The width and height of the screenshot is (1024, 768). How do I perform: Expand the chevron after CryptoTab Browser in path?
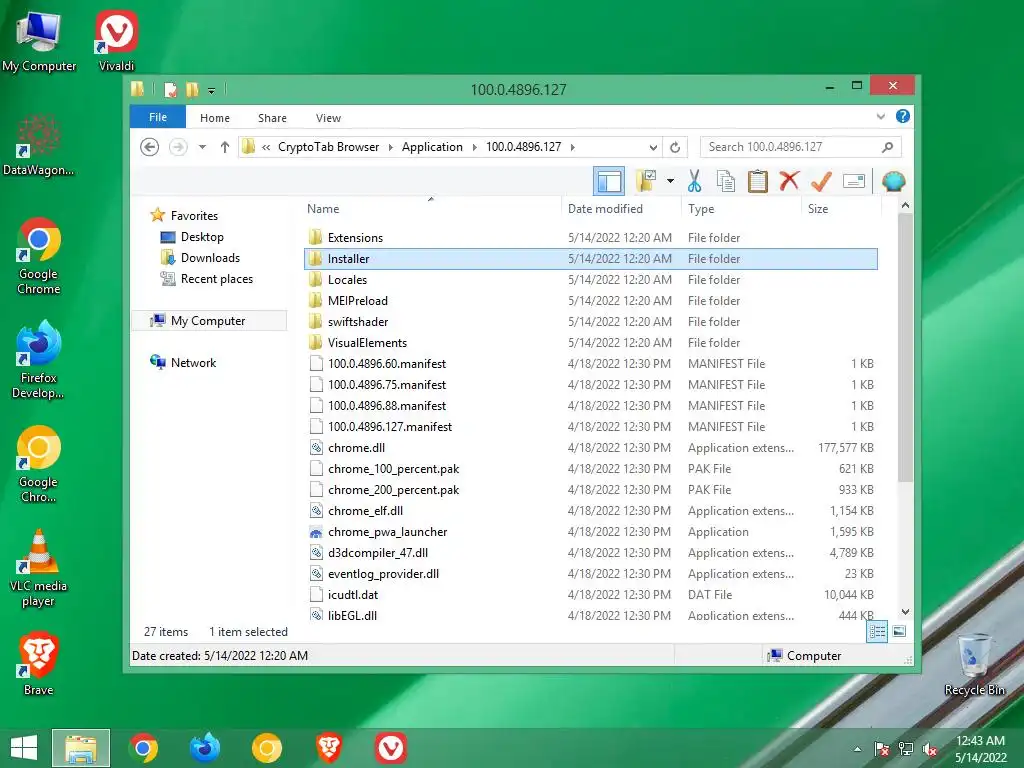(x=391, y=147)
